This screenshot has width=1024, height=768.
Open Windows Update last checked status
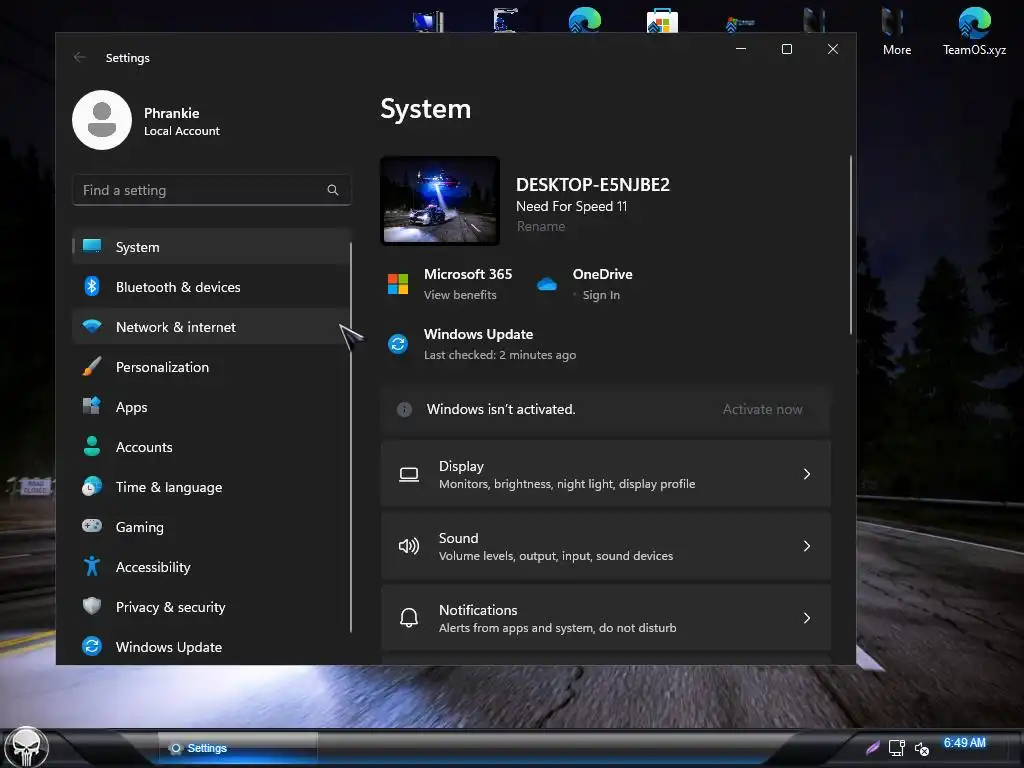click(500, 355)
